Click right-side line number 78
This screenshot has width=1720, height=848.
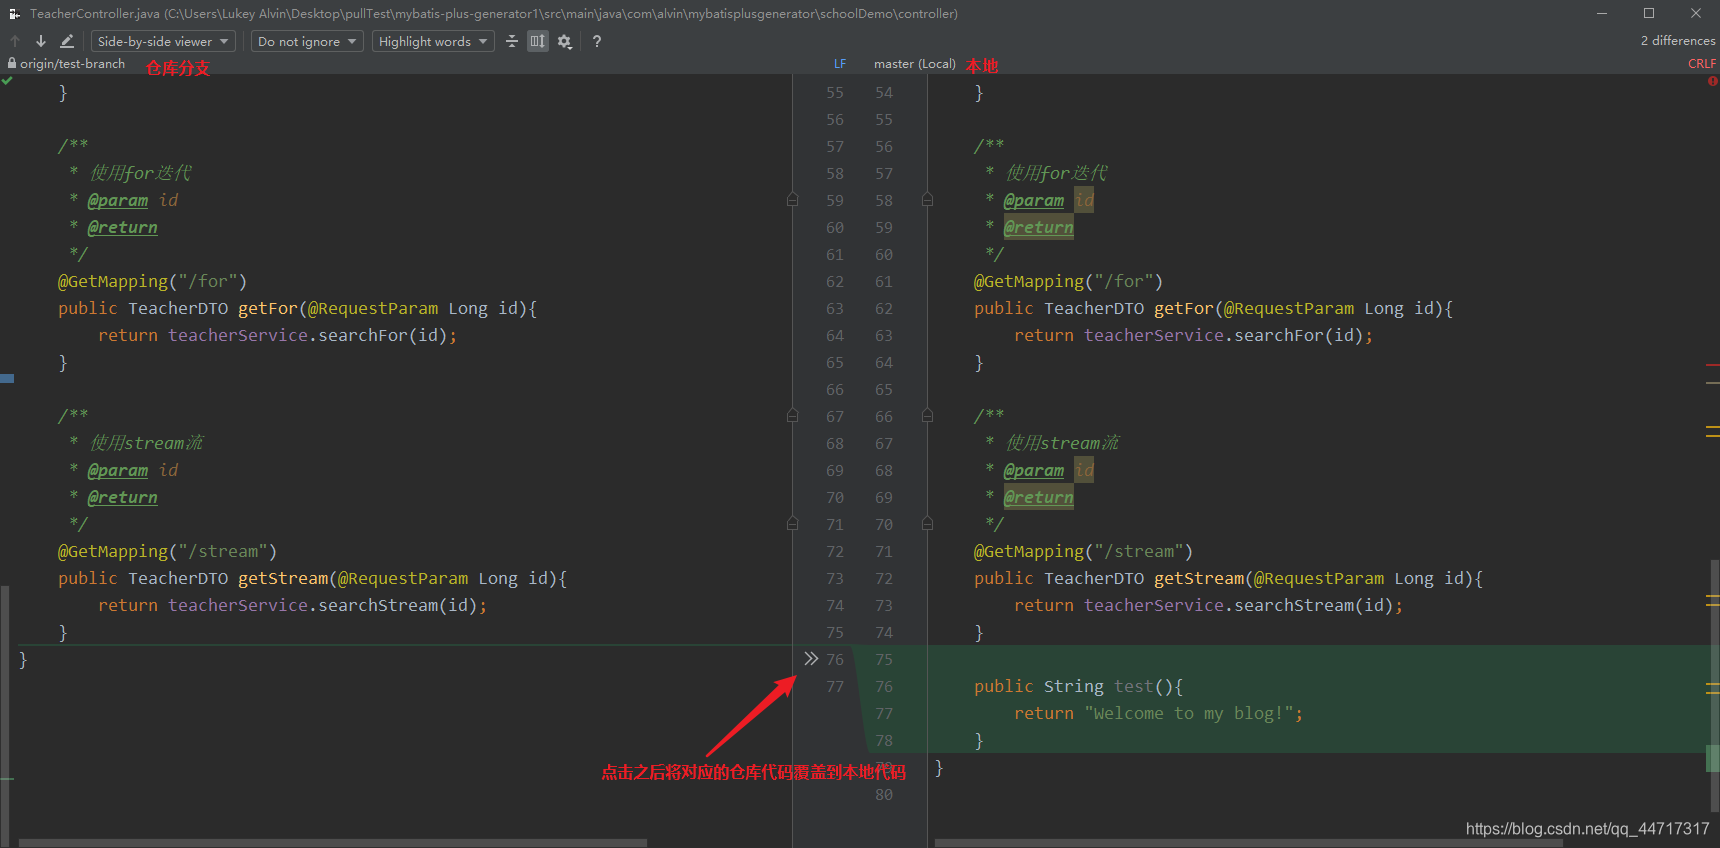pyautogui.click(x=884, y=740)
